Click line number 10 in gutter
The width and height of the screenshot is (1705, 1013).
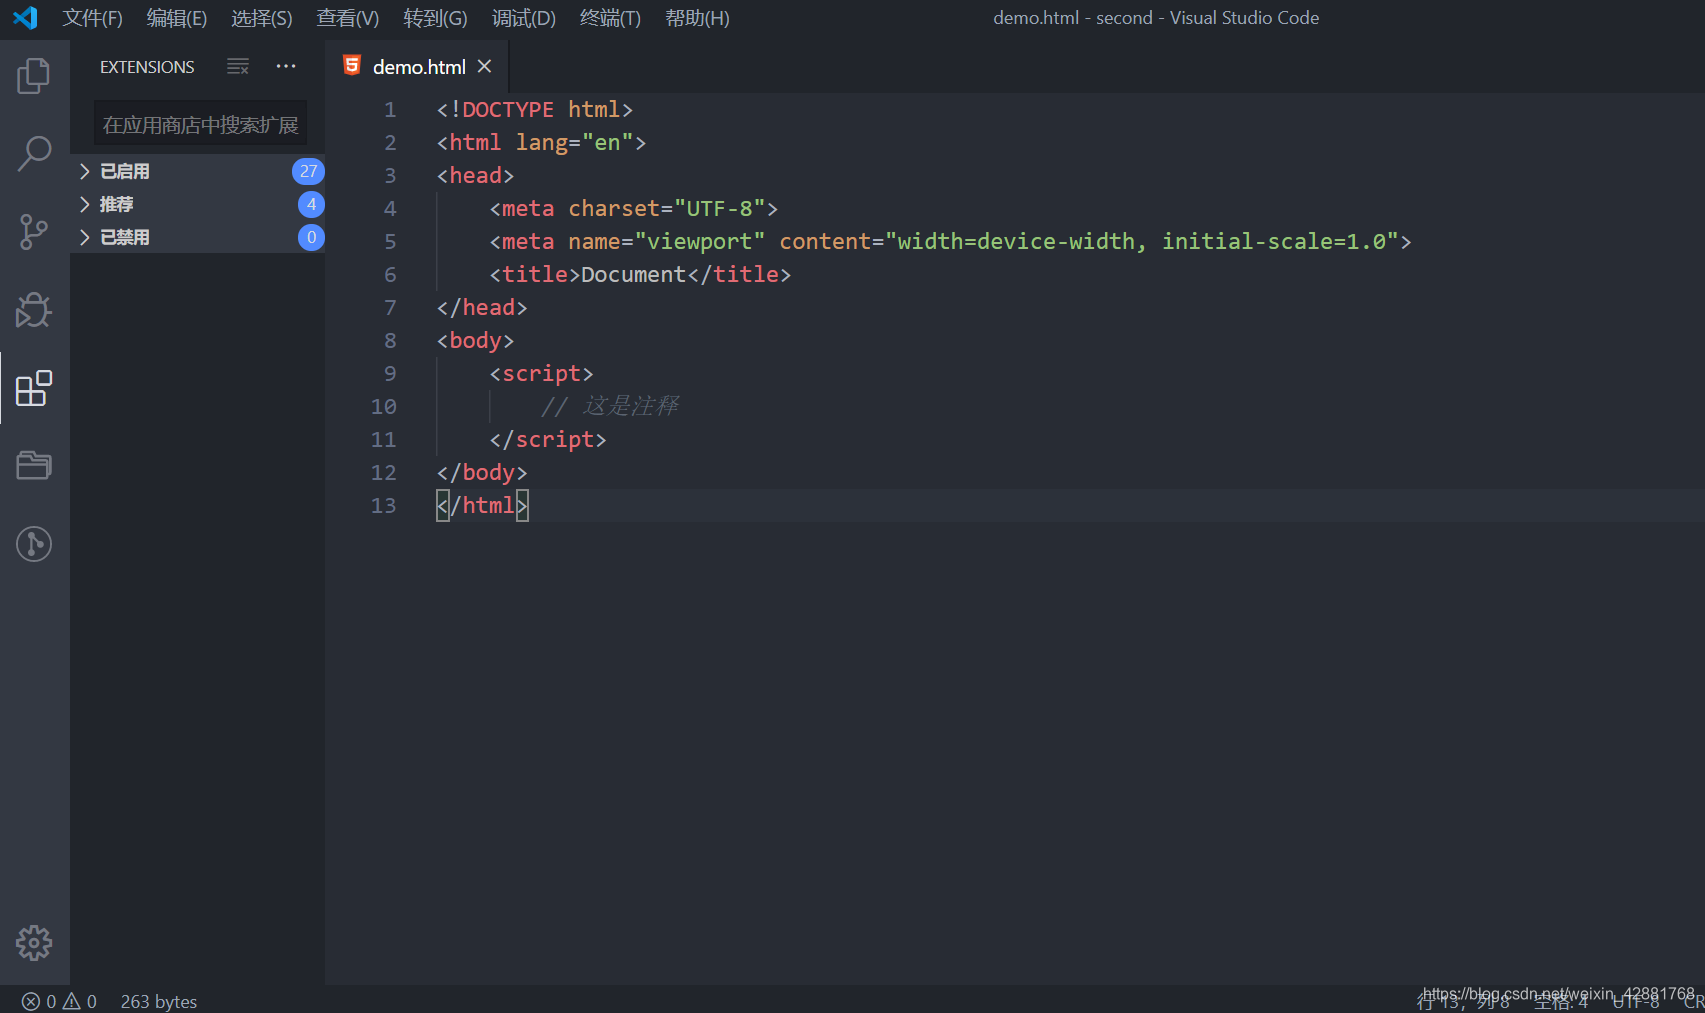384,407
